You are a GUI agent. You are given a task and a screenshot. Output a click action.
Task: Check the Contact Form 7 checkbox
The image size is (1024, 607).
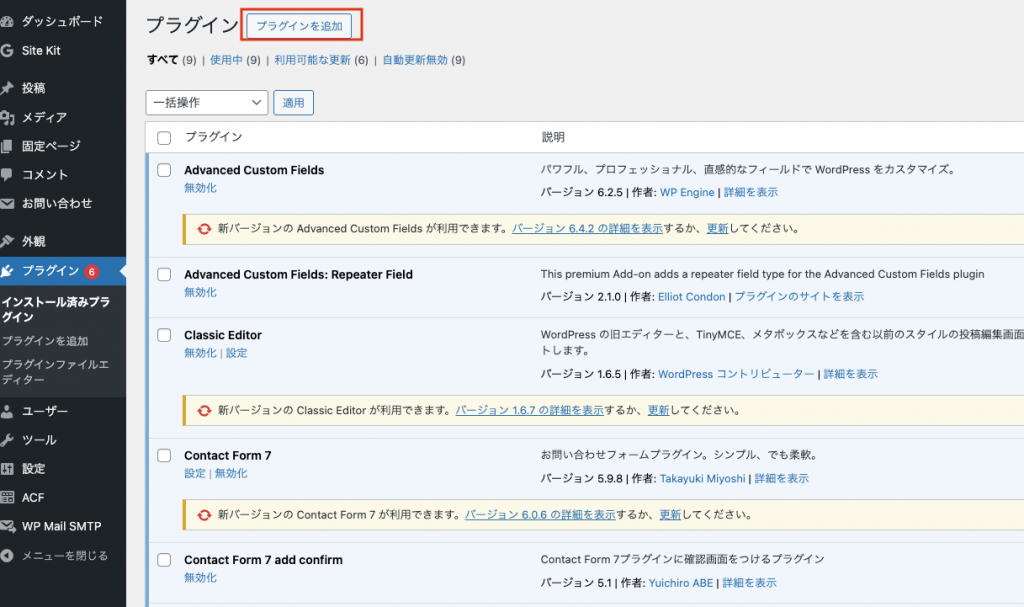coord(164,455)
